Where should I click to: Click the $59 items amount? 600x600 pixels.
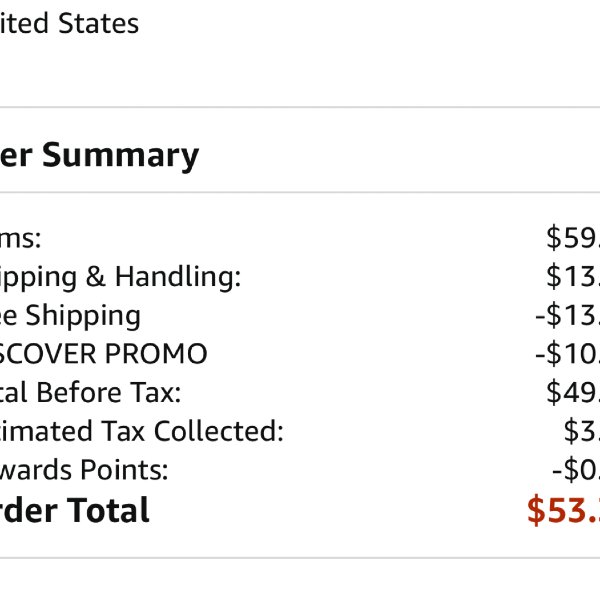[573, 238]
